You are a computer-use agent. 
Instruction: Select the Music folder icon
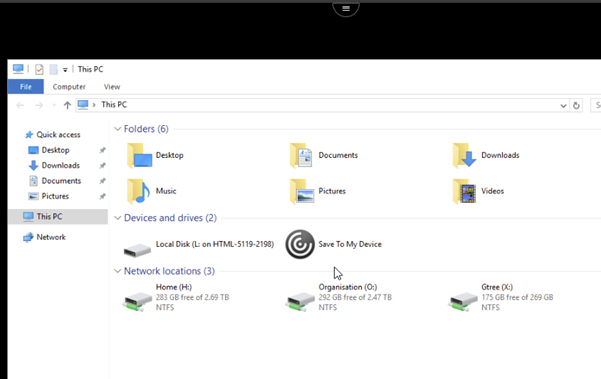coord(138,191)
